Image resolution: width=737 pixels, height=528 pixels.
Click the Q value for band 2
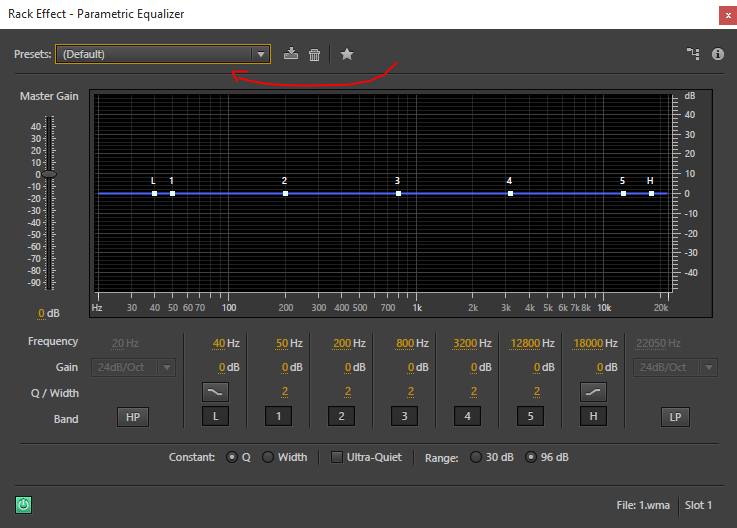348,392
